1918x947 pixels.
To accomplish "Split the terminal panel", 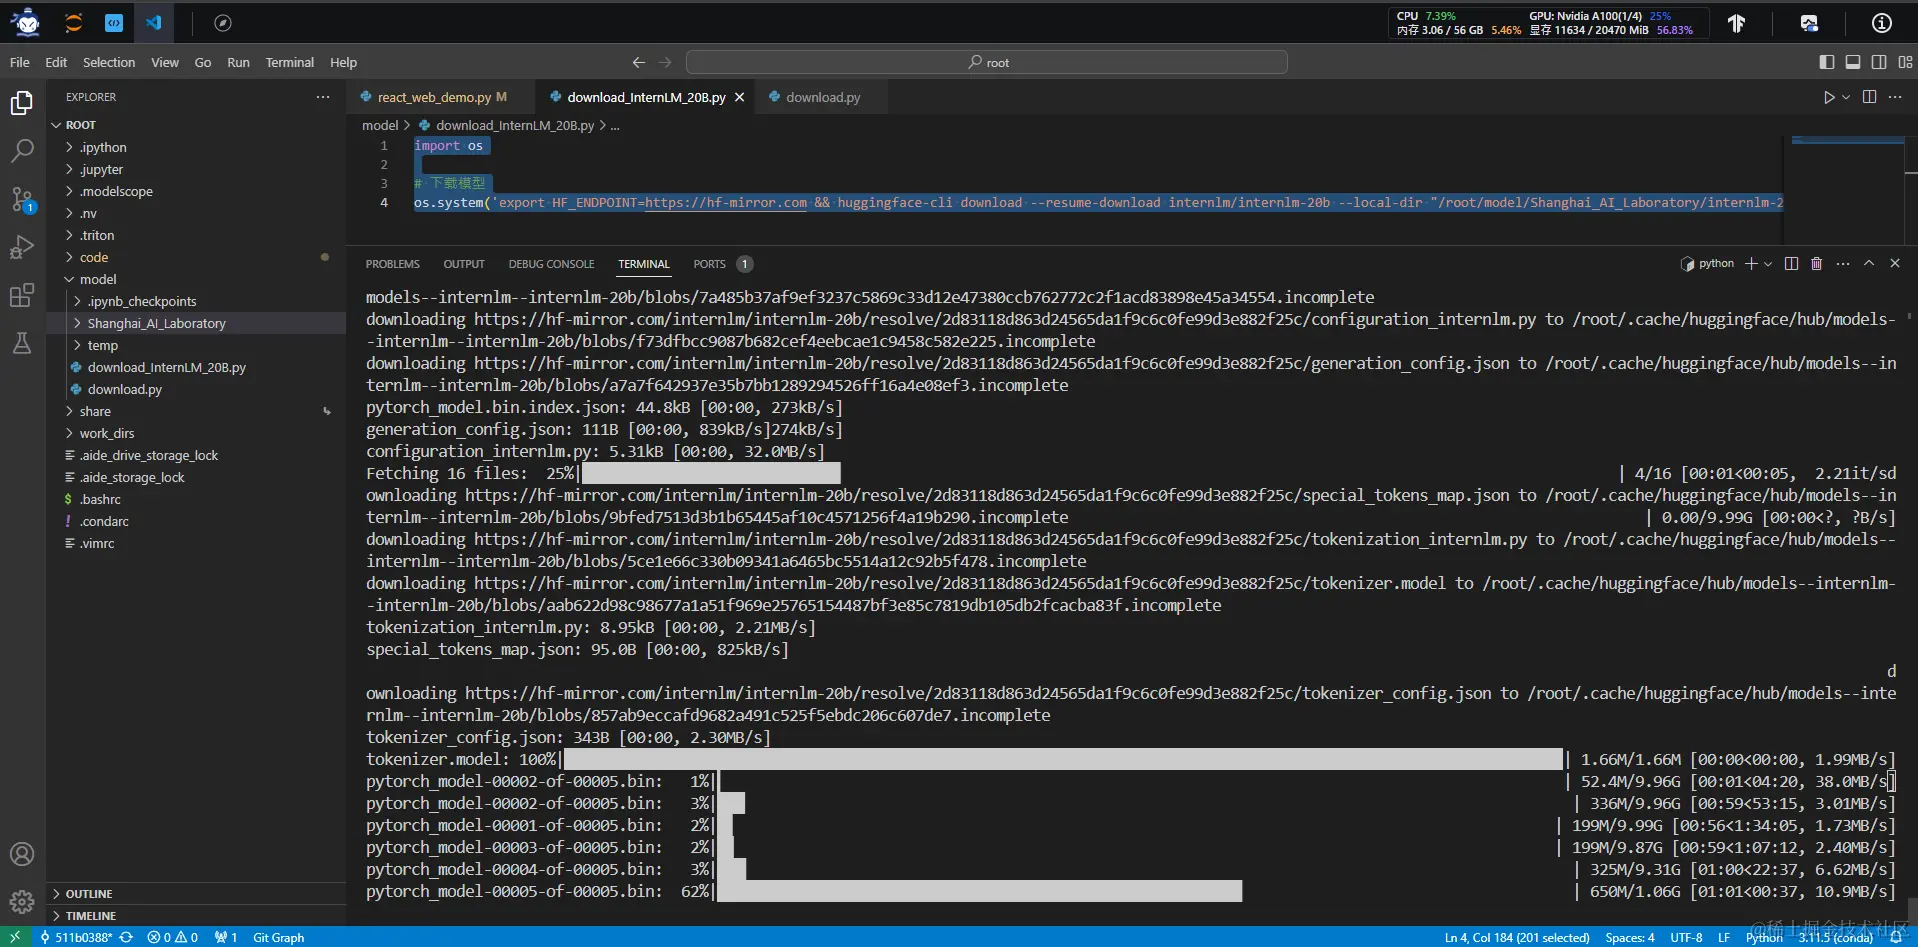I will [x=1791, y=264].
